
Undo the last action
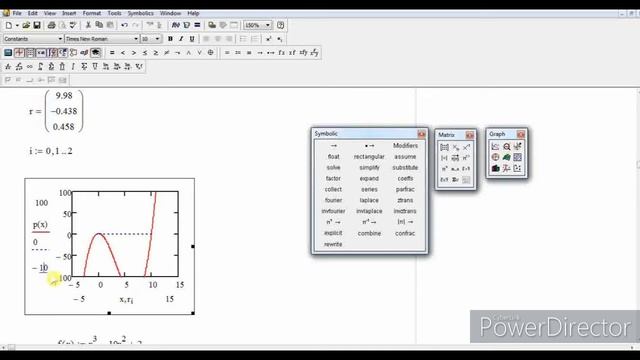pyautogui.click(x=124, y=25)
